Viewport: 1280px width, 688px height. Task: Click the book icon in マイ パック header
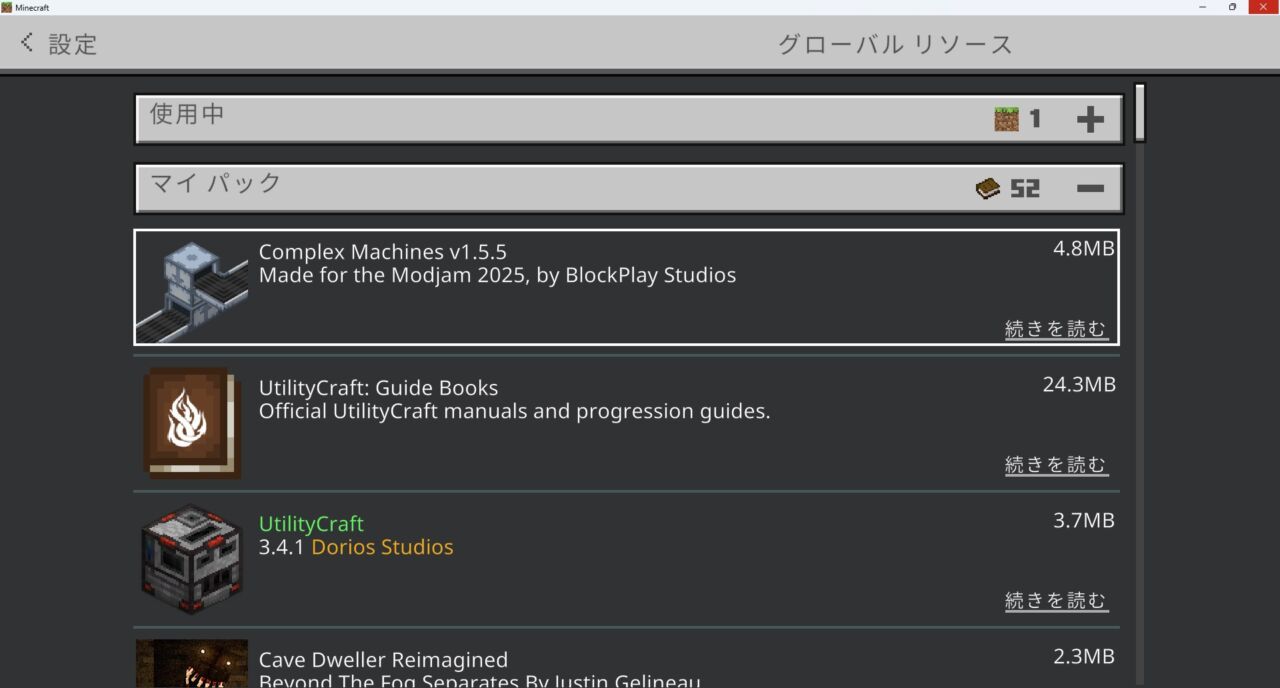click(988, 188)
